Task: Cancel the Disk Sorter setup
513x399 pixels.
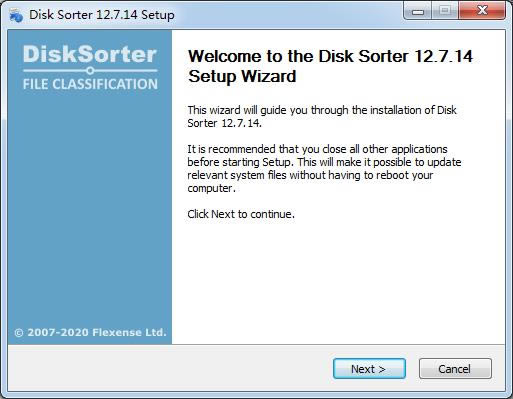Action: click(455, 369)
